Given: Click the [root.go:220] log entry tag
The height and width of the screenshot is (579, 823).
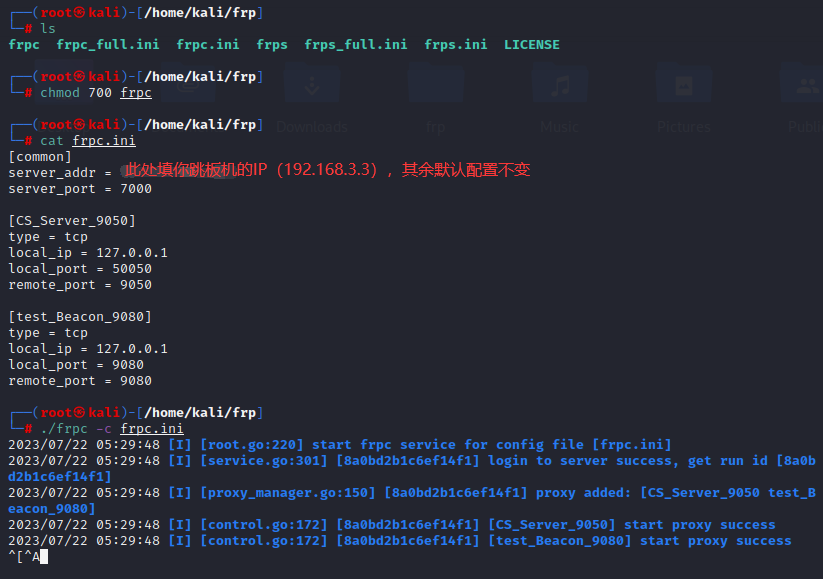Looking at the screenshot, I should 252,445.
